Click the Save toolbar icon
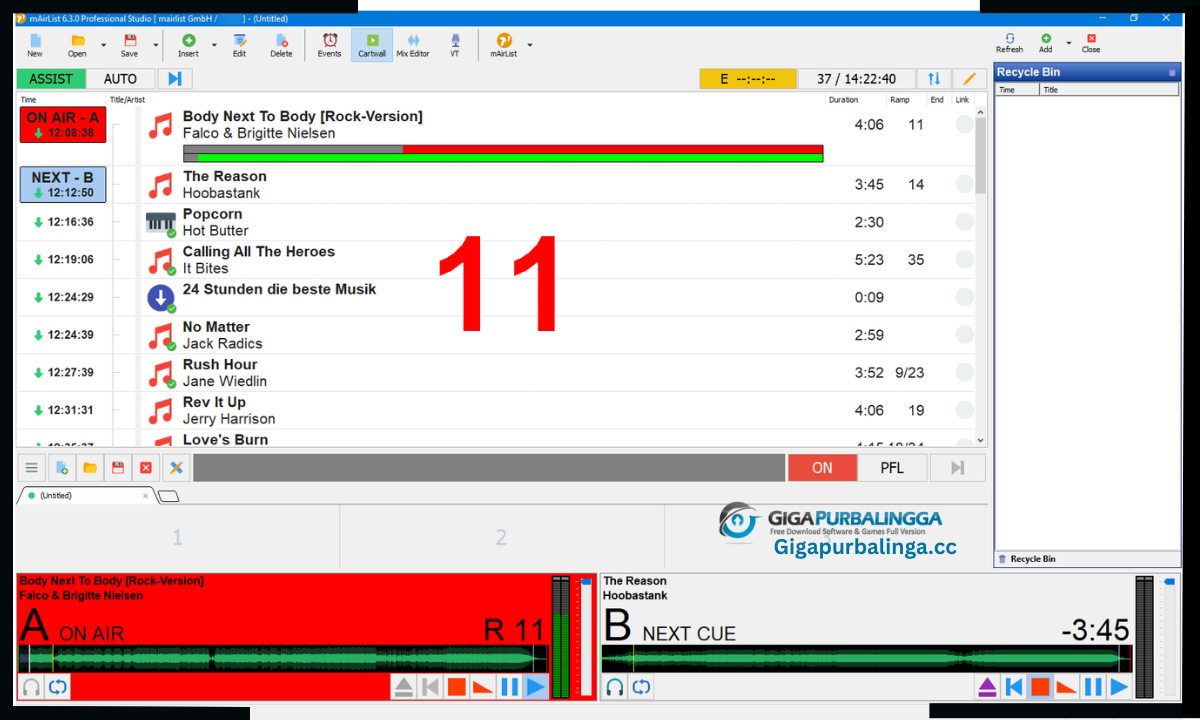1200x720 pixels. (130, 45)
